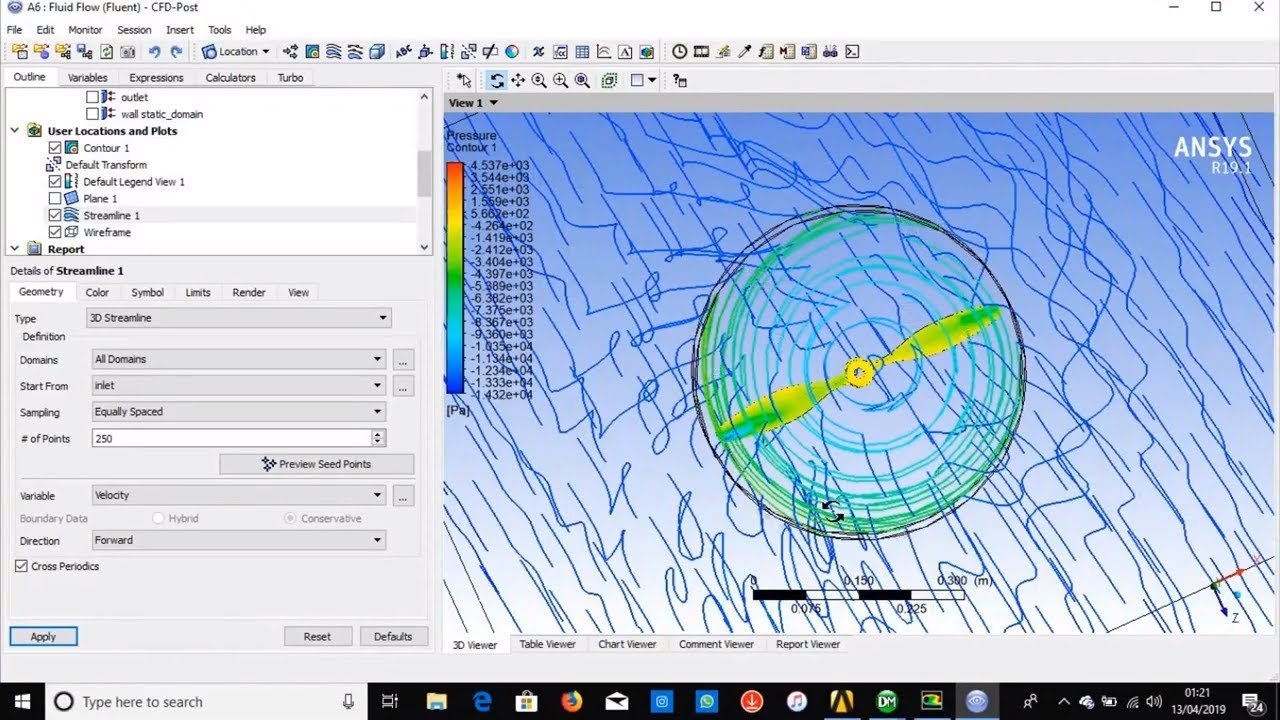Click the Reset button

pyautogui.click(x=317, y=636)
